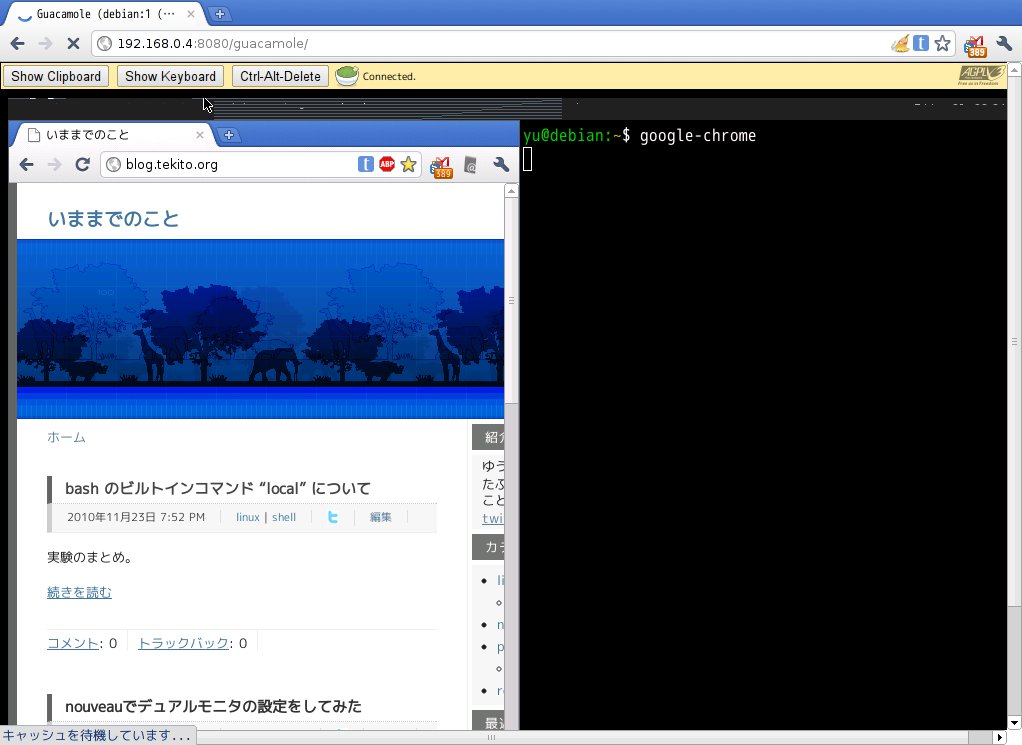Reload the blog.tekito.org page
Viewport: 1022px width, 745px height.
coord(82,164)
